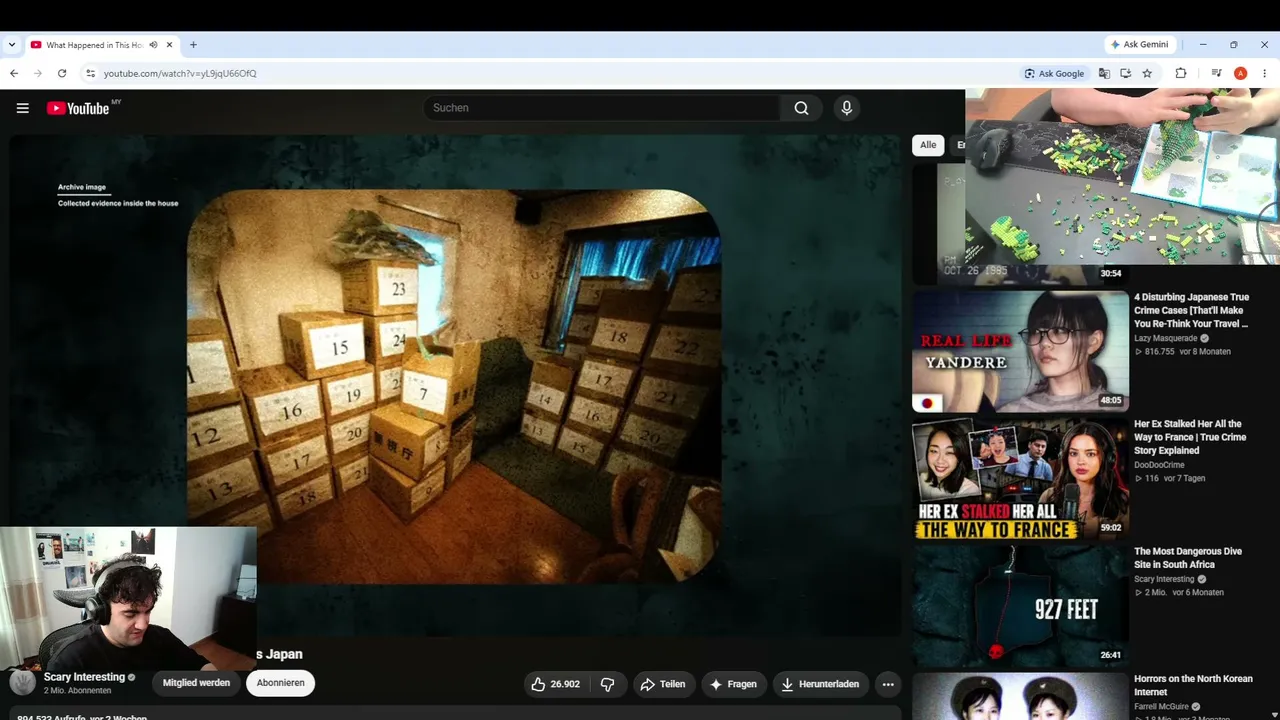Open the three-dot more actions menu
This screenshot has width=1280, height=720.
(888, 684)
